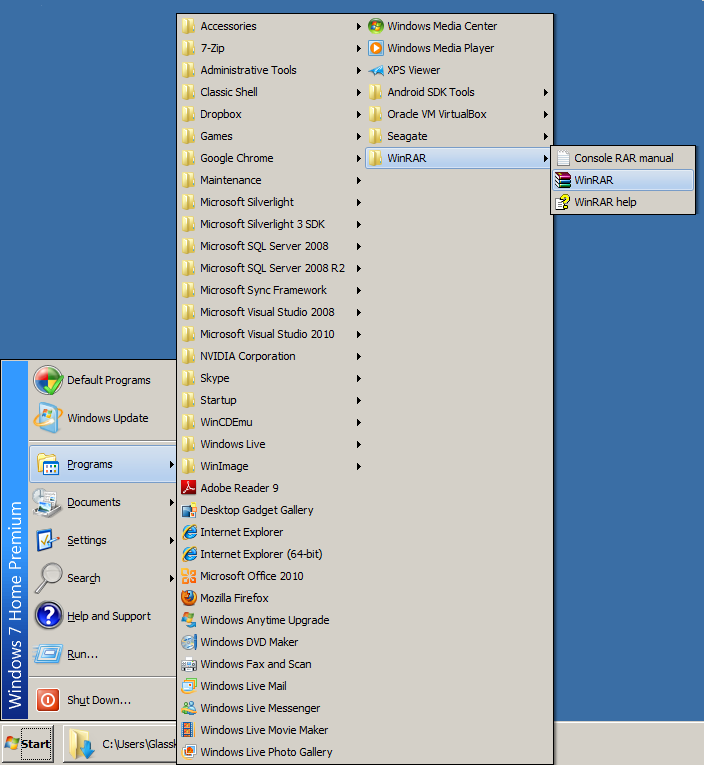The image size is (704, 765).
Task: Launch WinRAR from its books icon
Action: 563,180
